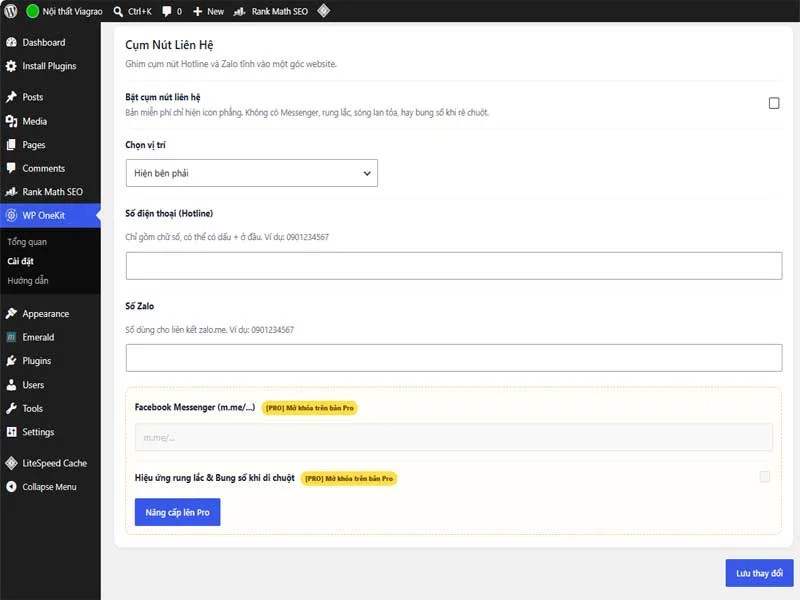800x600 pixels.
Task: Click the PRO badge beside Hiệu ứng rung lắc
Action: 349,479
